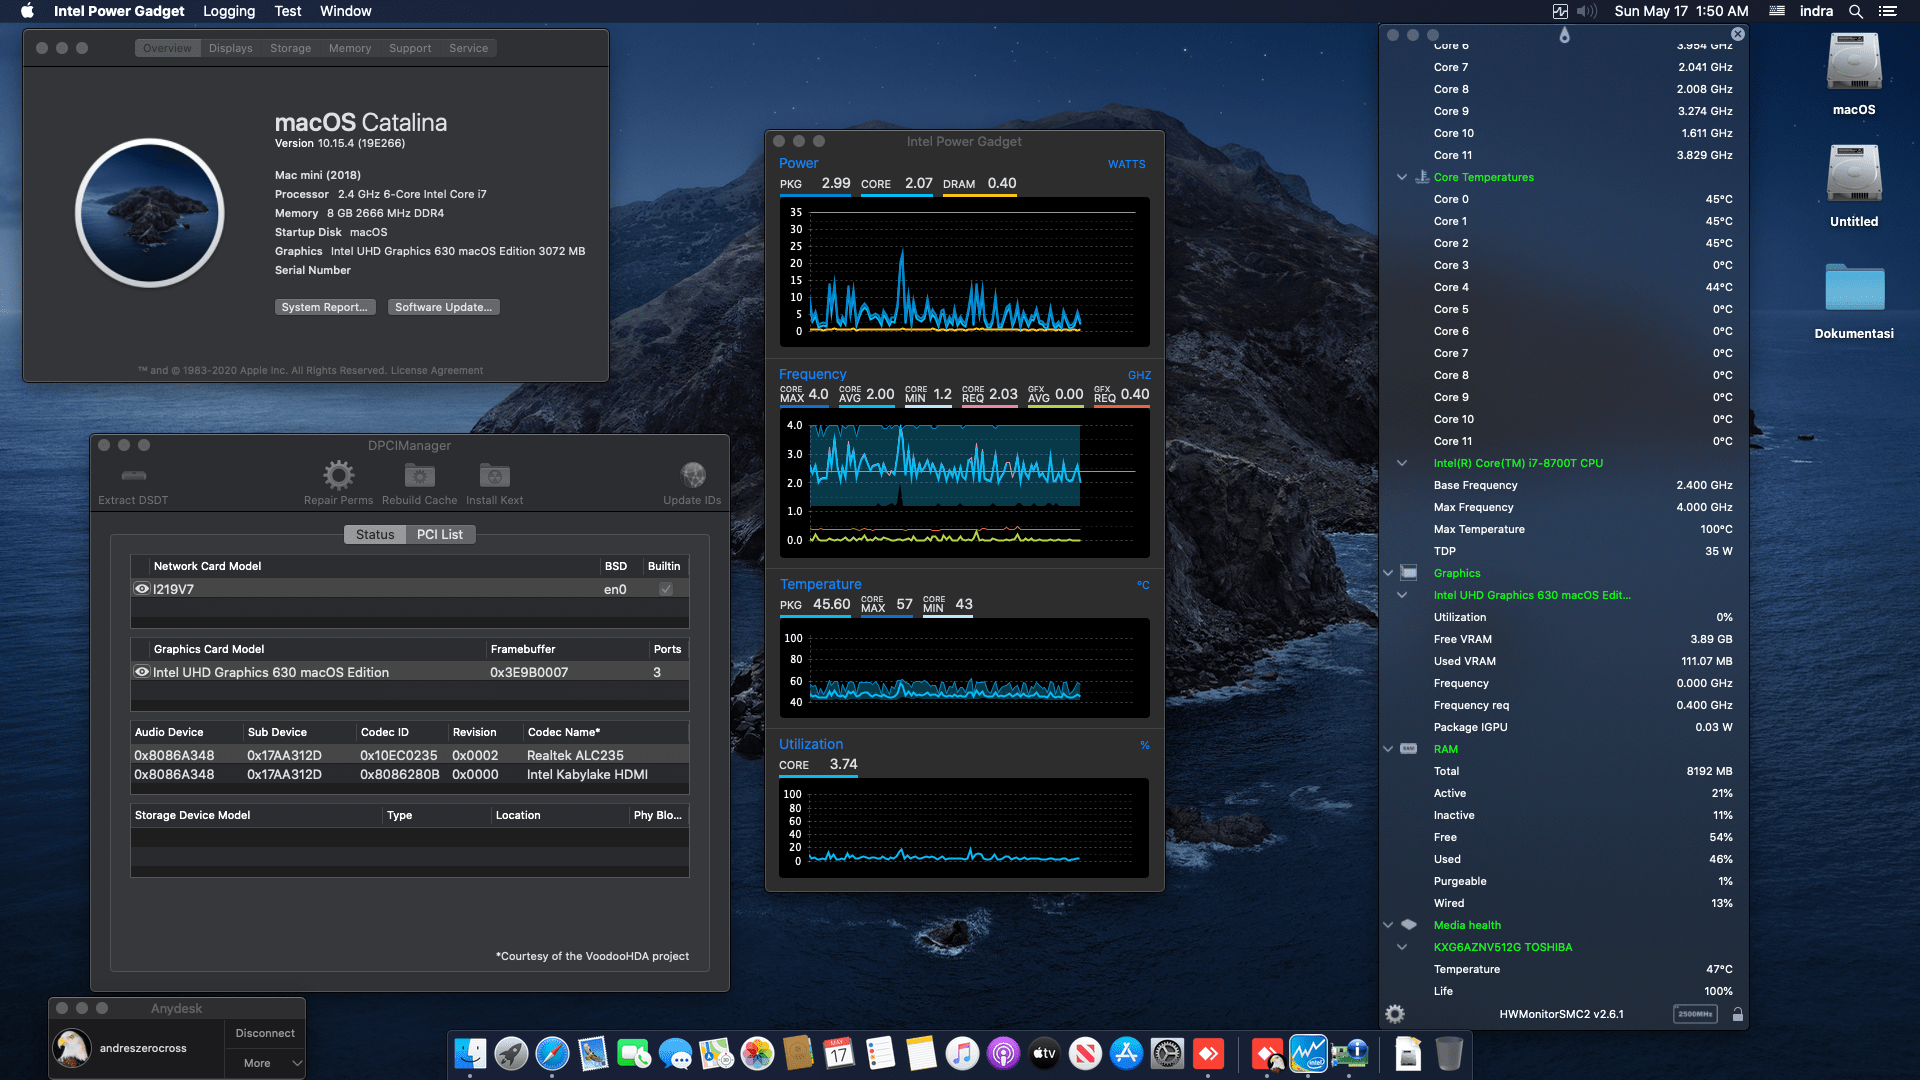Click the Sun May 17 1:50 AM clock
The height and width of the screenshot is (1080, 1920).
tap(1681, 11)
